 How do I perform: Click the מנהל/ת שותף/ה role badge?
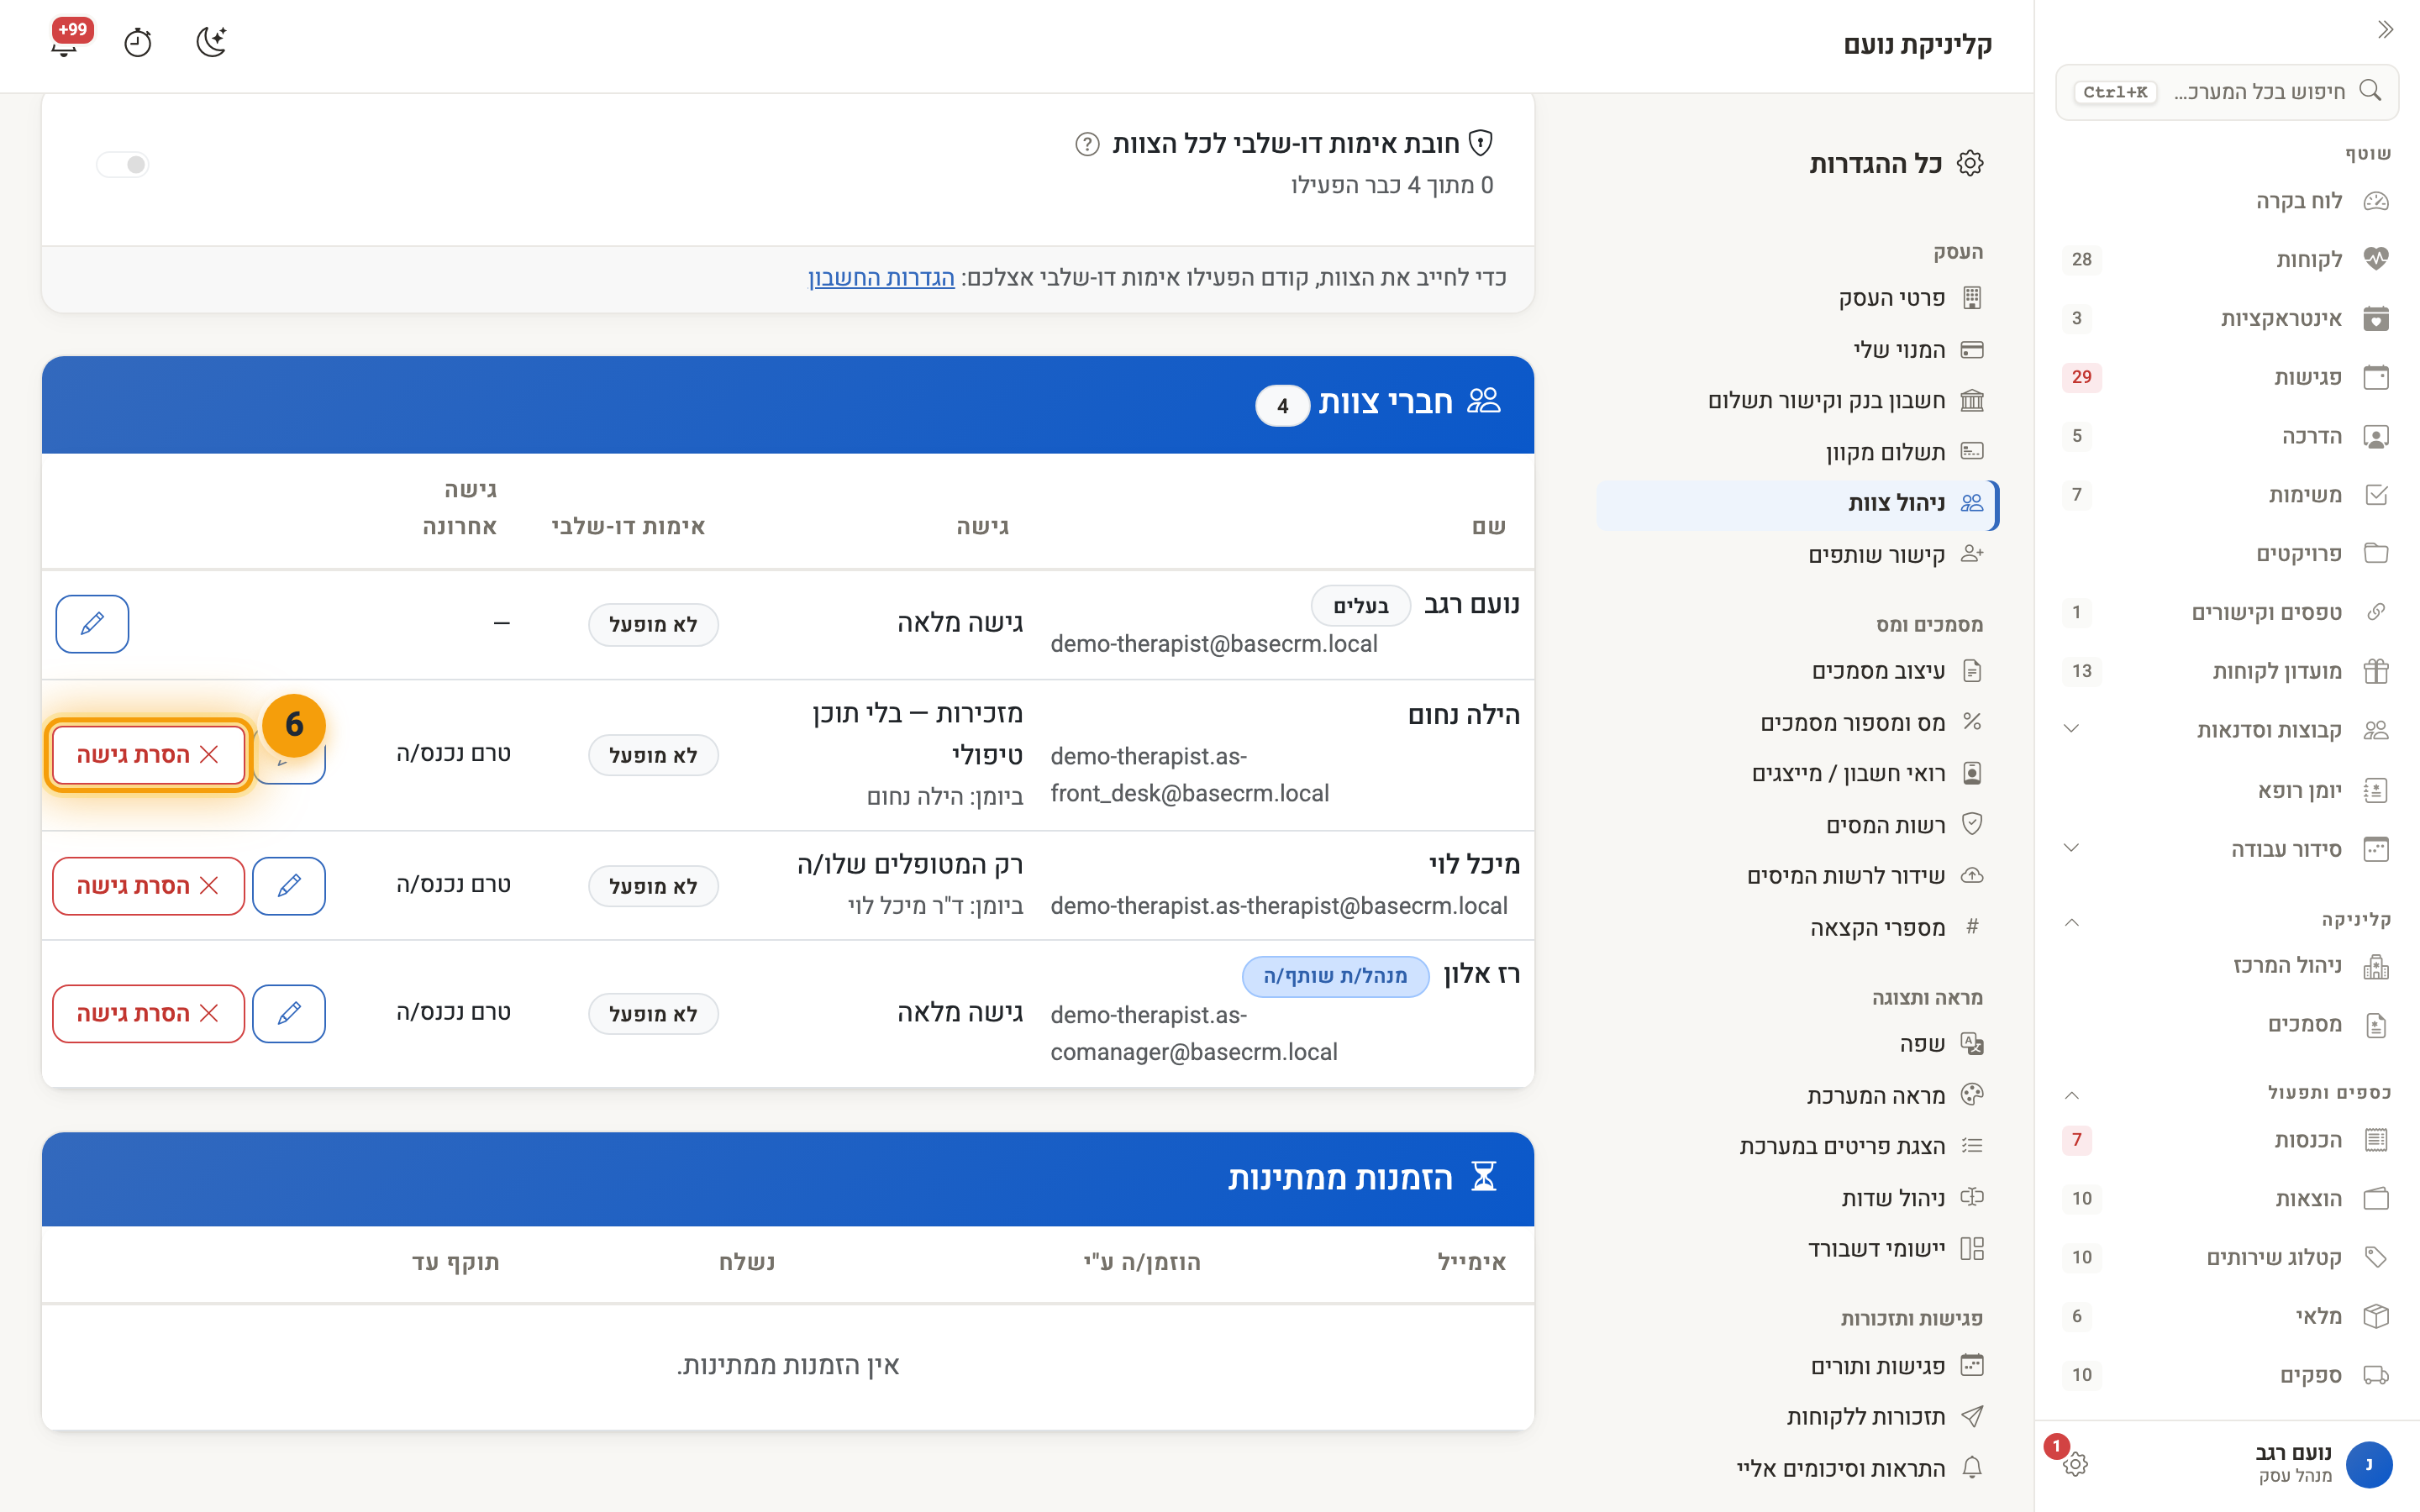[1335, 976]
